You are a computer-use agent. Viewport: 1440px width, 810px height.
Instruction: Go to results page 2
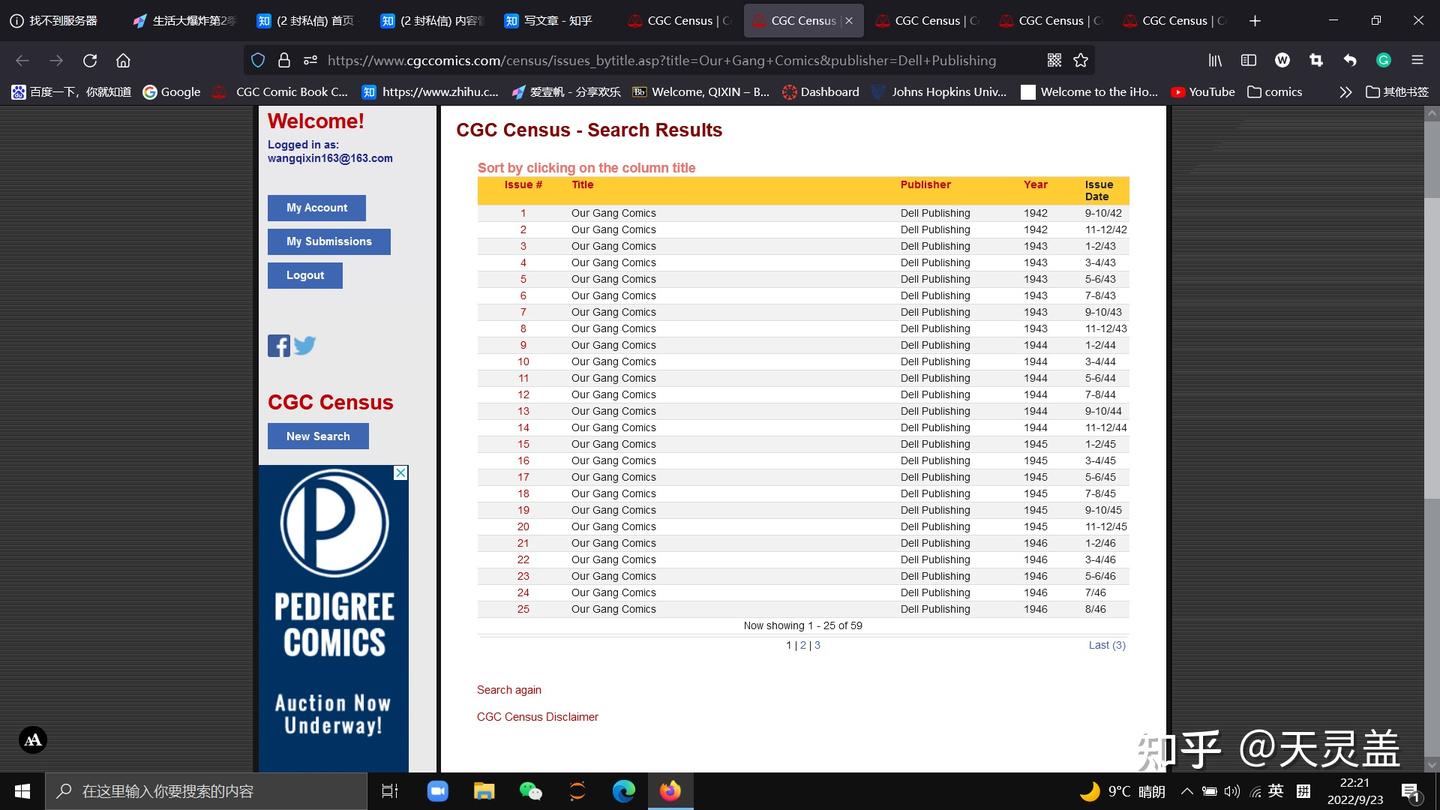coord(803,645)
